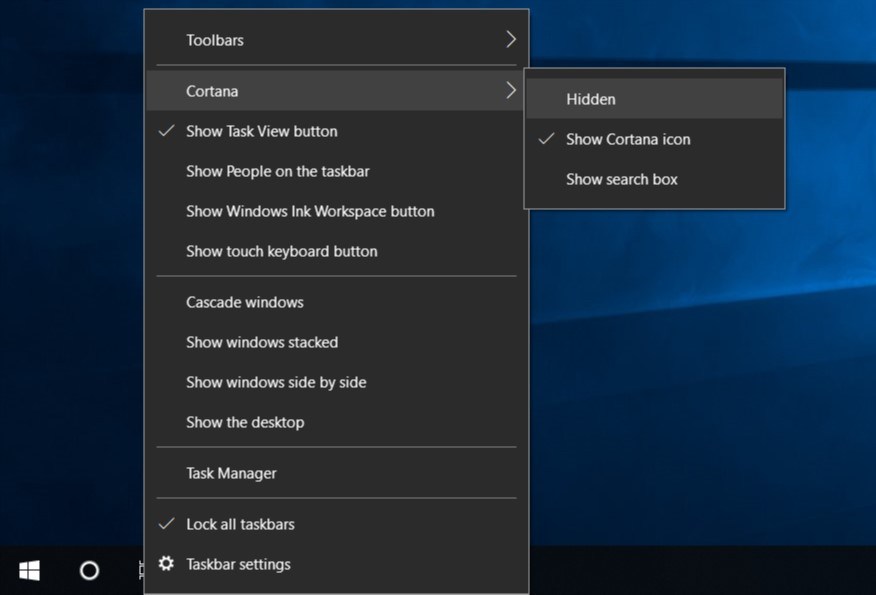This screenshot has width=876, height=595.
Task: Choose Cascade windows from the menu
Action: click(x=244, y=302)
